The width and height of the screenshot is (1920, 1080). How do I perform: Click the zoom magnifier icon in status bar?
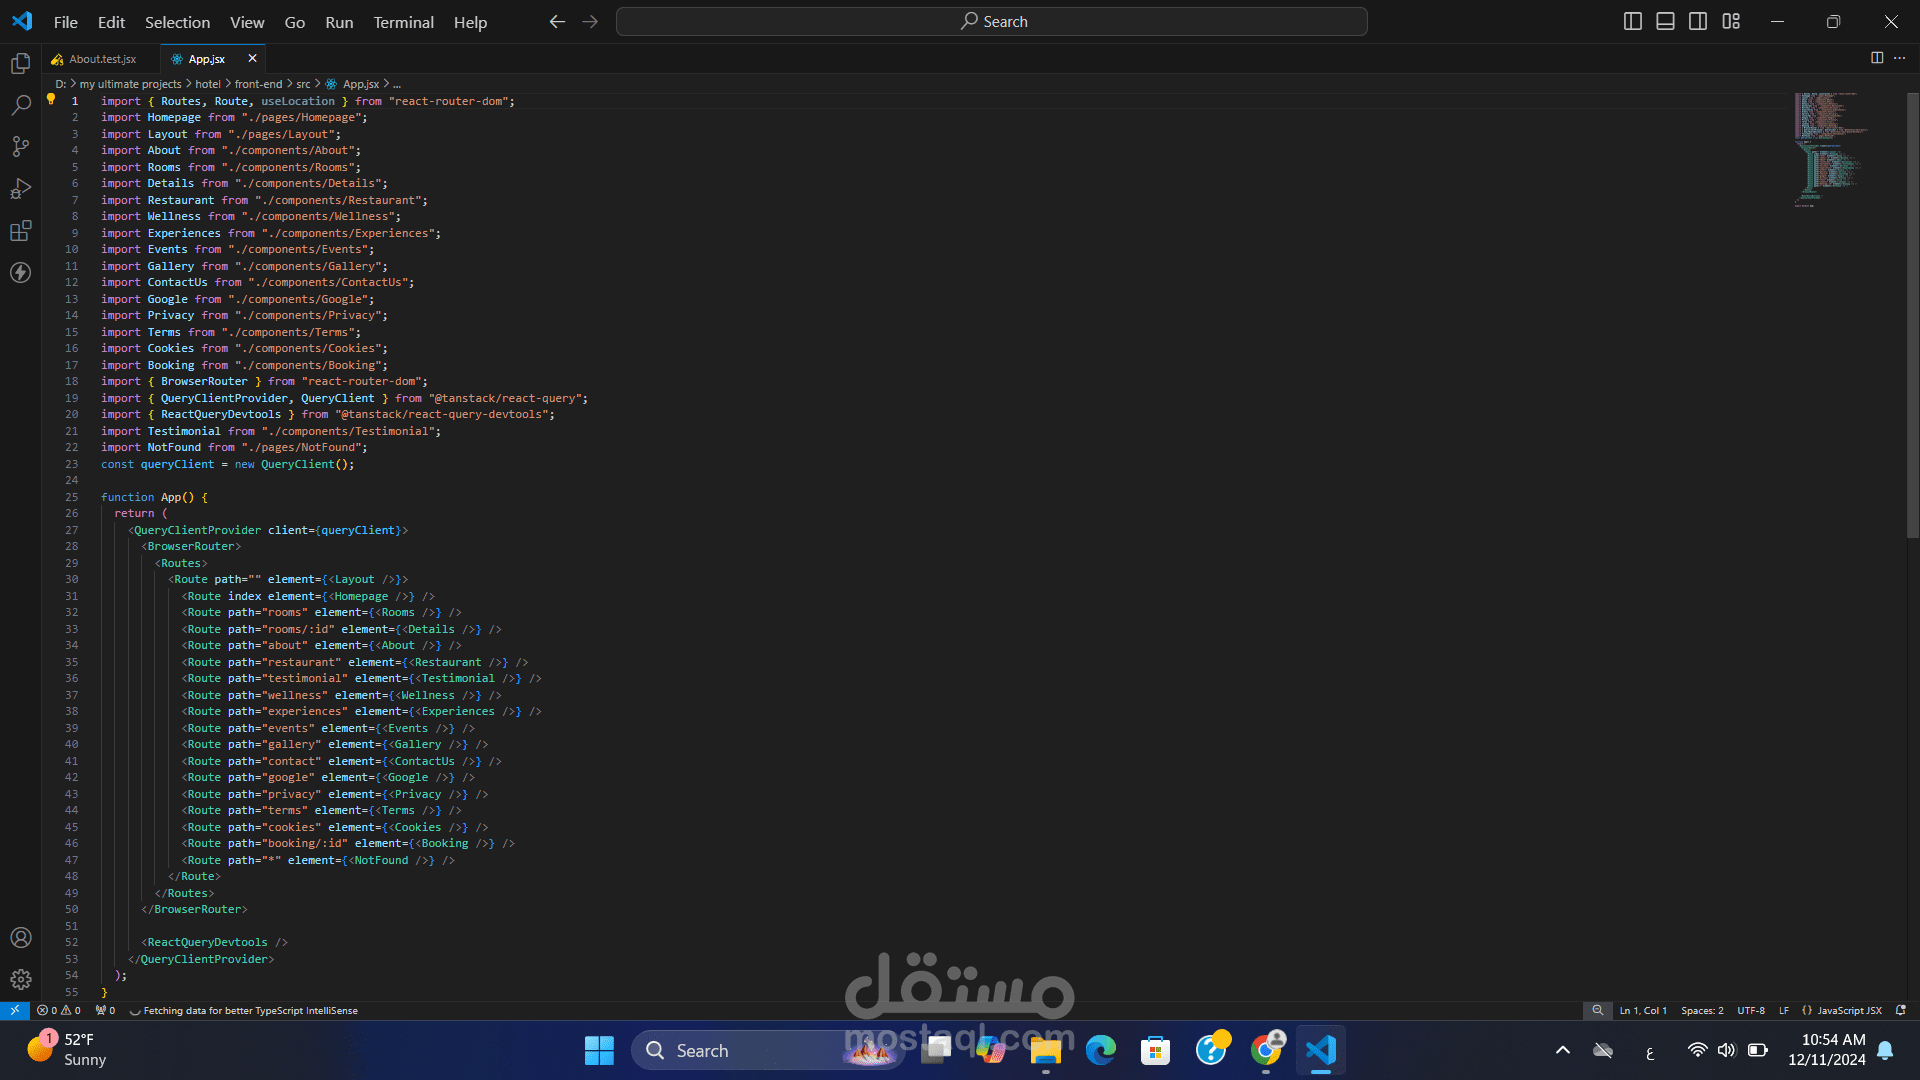pyautogui.click(x=1598, y=1011)
